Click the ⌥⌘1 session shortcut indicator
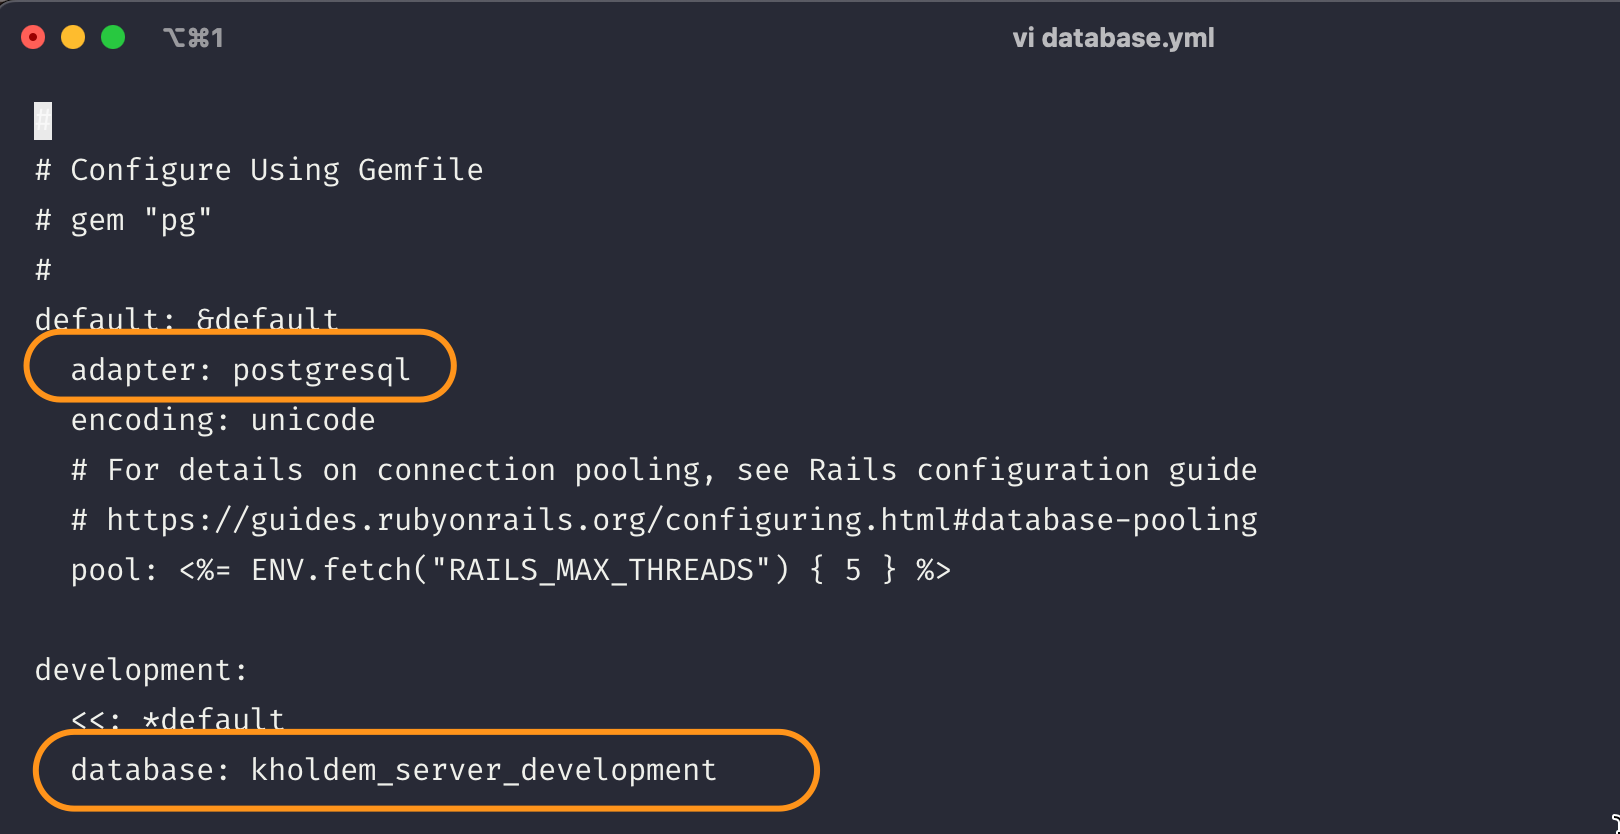Viewport: 1620px width, 834px height. pos(193,38)
